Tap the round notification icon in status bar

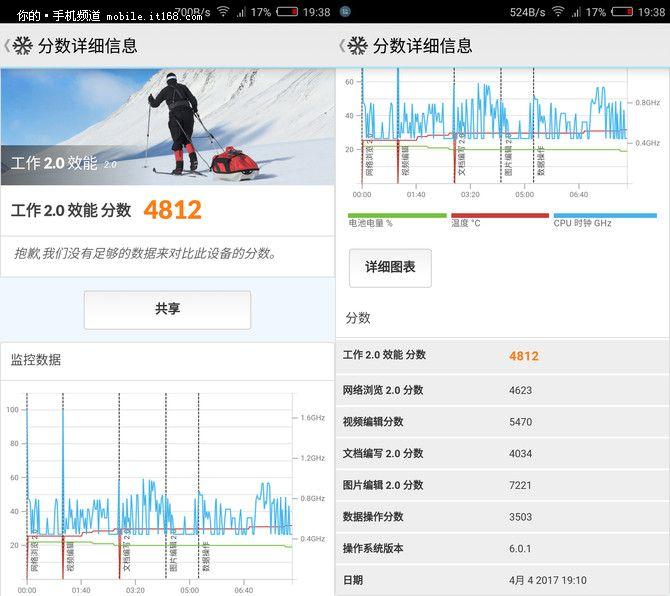click(345, 12)
